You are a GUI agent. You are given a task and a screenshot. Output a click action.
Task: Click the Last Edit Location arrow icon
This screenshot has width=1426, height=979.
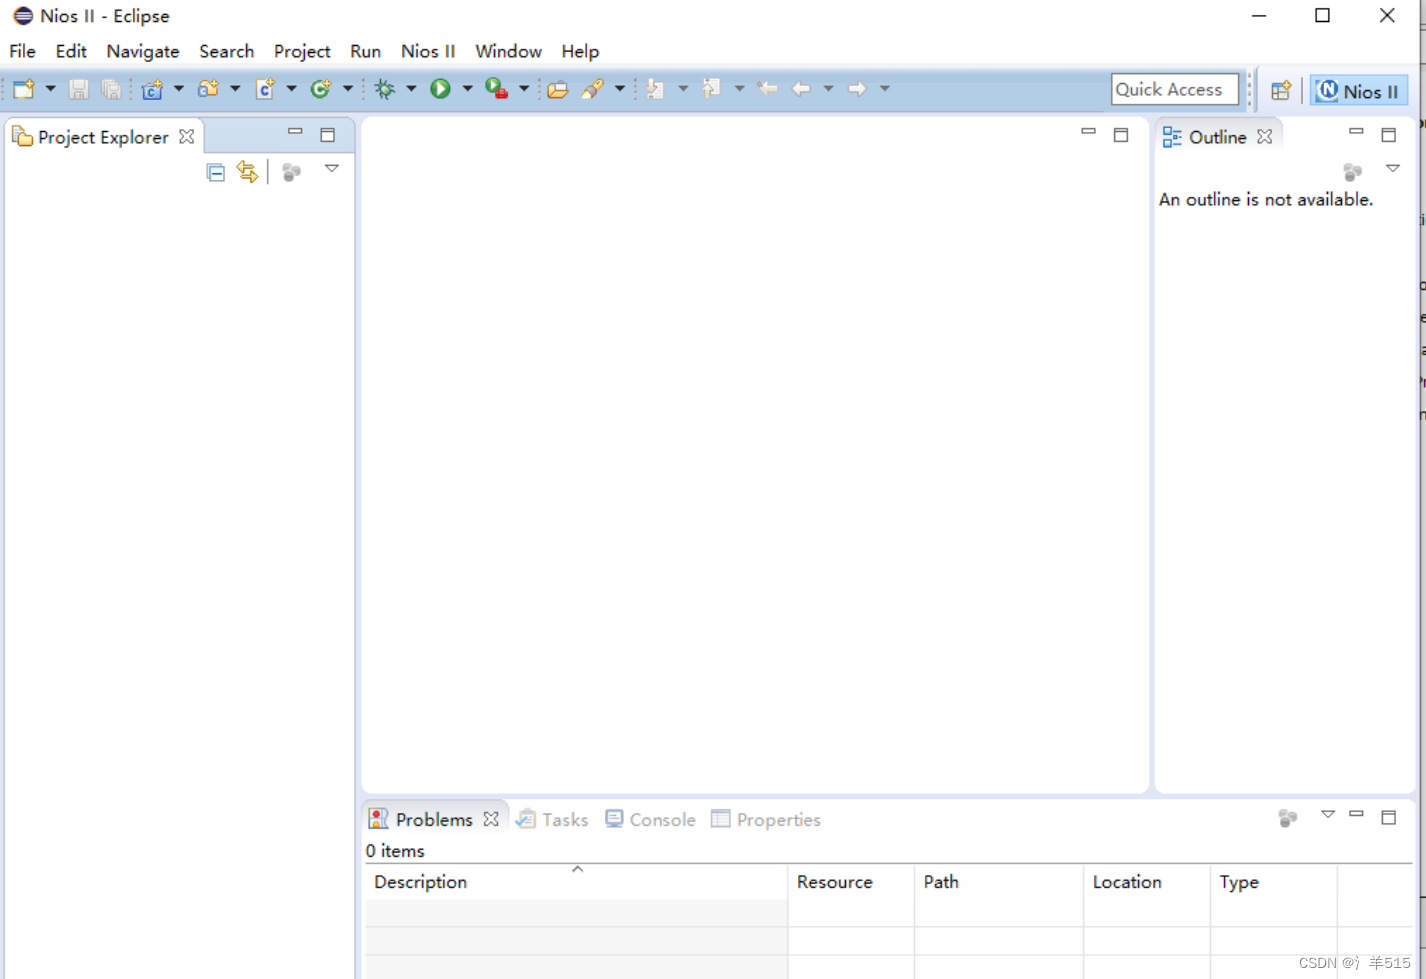pos(767,89)
